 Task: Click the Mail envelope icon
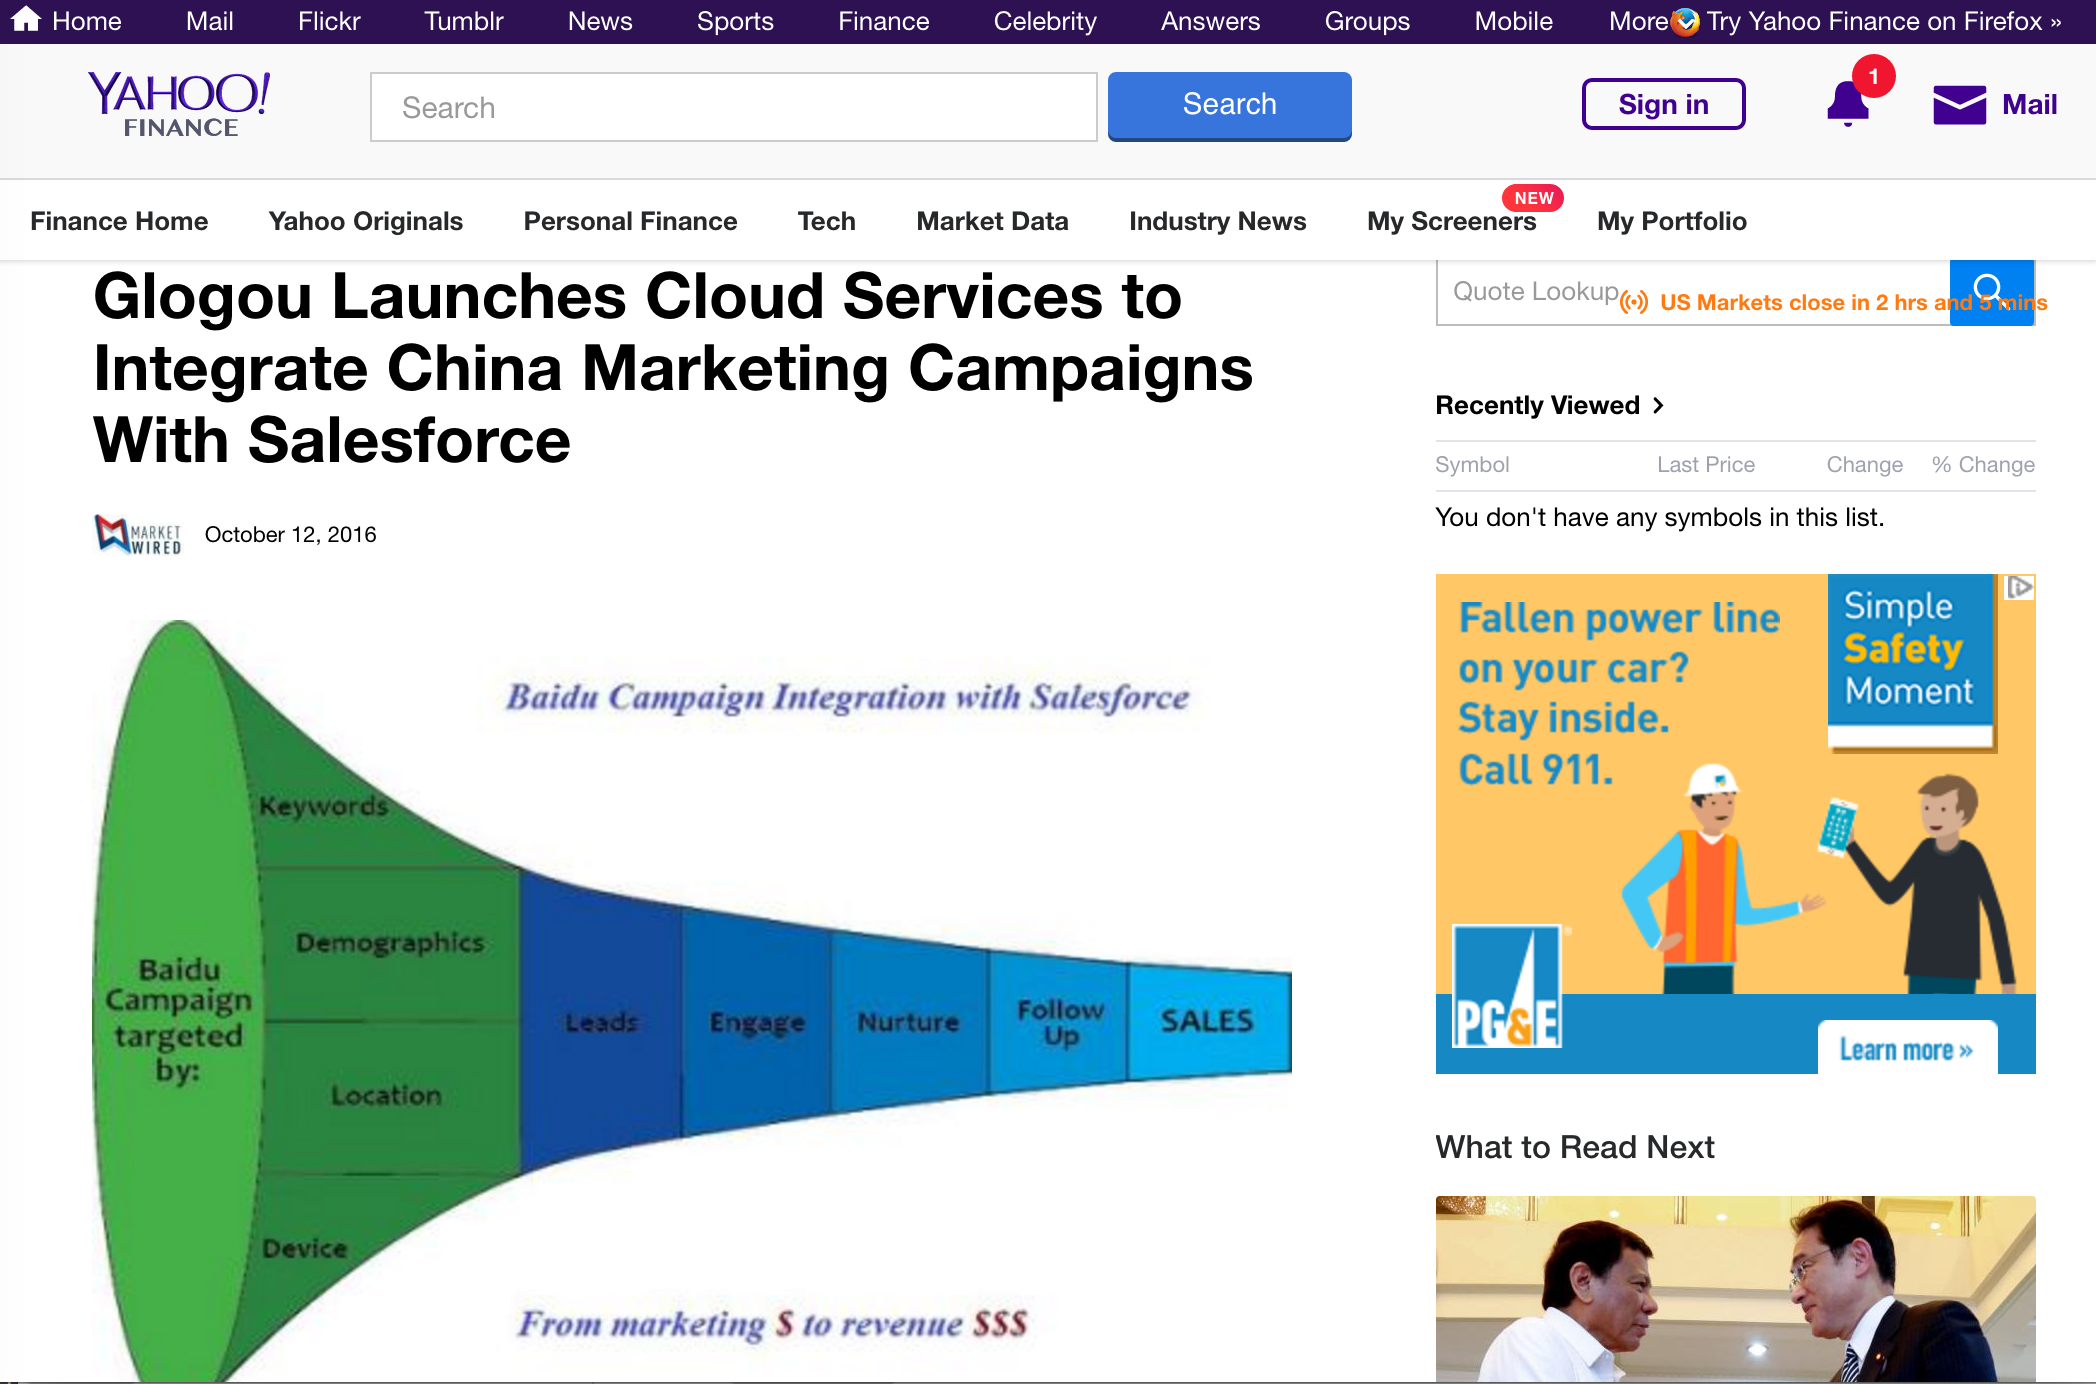[1959, 104]
